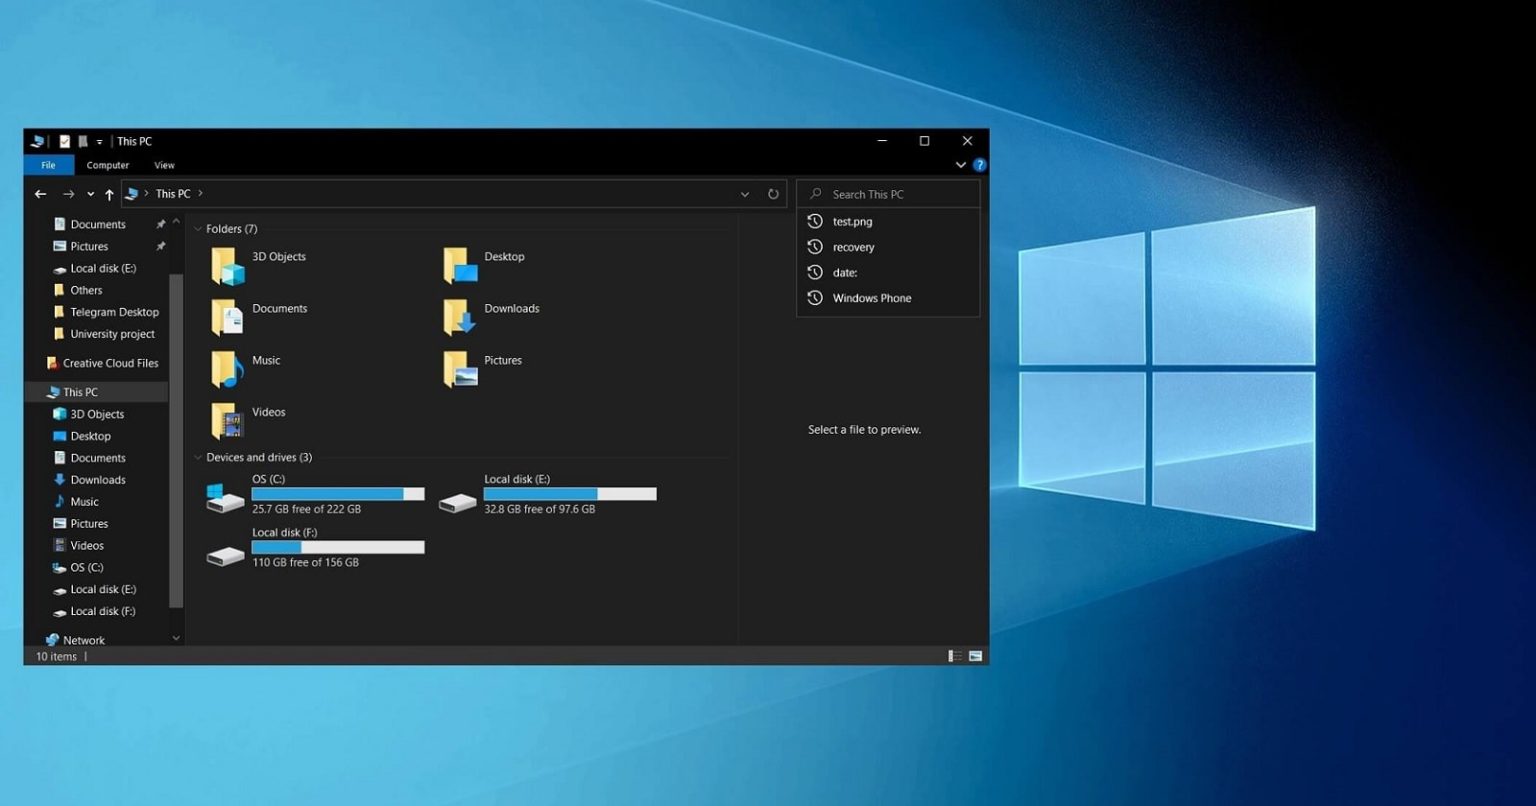Open the blue Help question mark

(979, 165)
